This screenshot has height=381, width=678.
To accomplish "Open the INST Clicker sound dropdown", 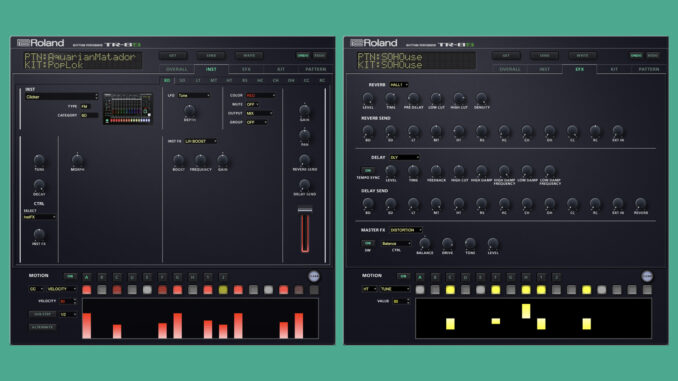I will (61, 97).
